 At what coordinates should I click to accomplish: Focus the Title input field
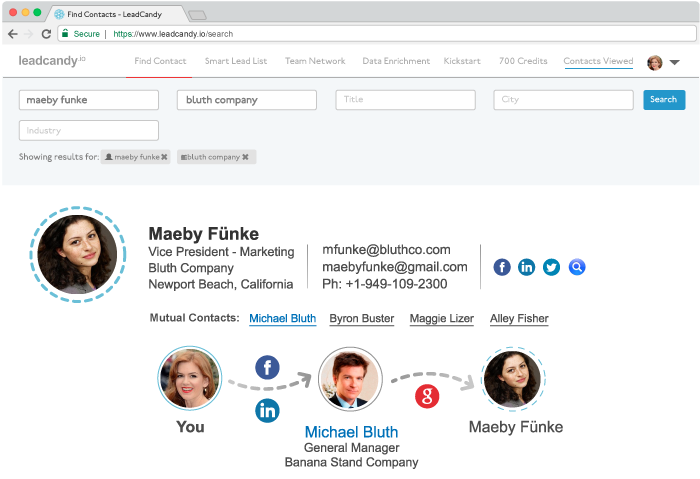[x=405, y=100]
